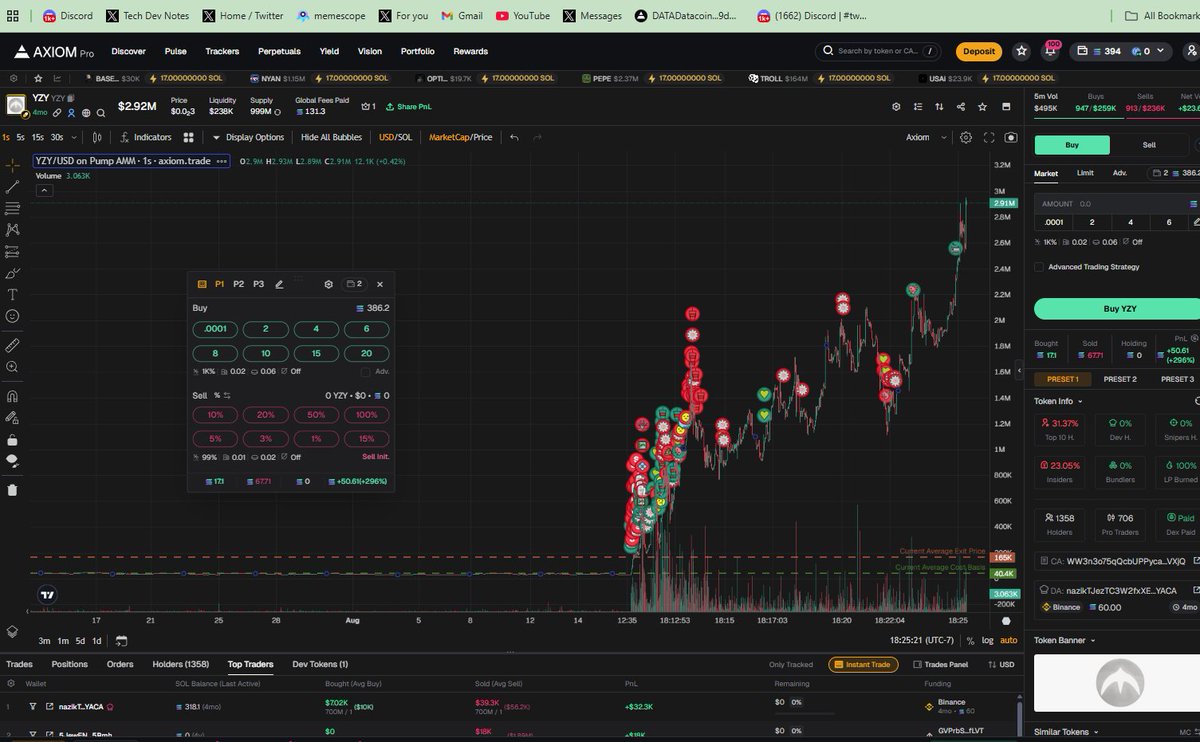Select the trend line drawing tool
The width and height of the screenshot is (1200, 742).
(12, 187)
